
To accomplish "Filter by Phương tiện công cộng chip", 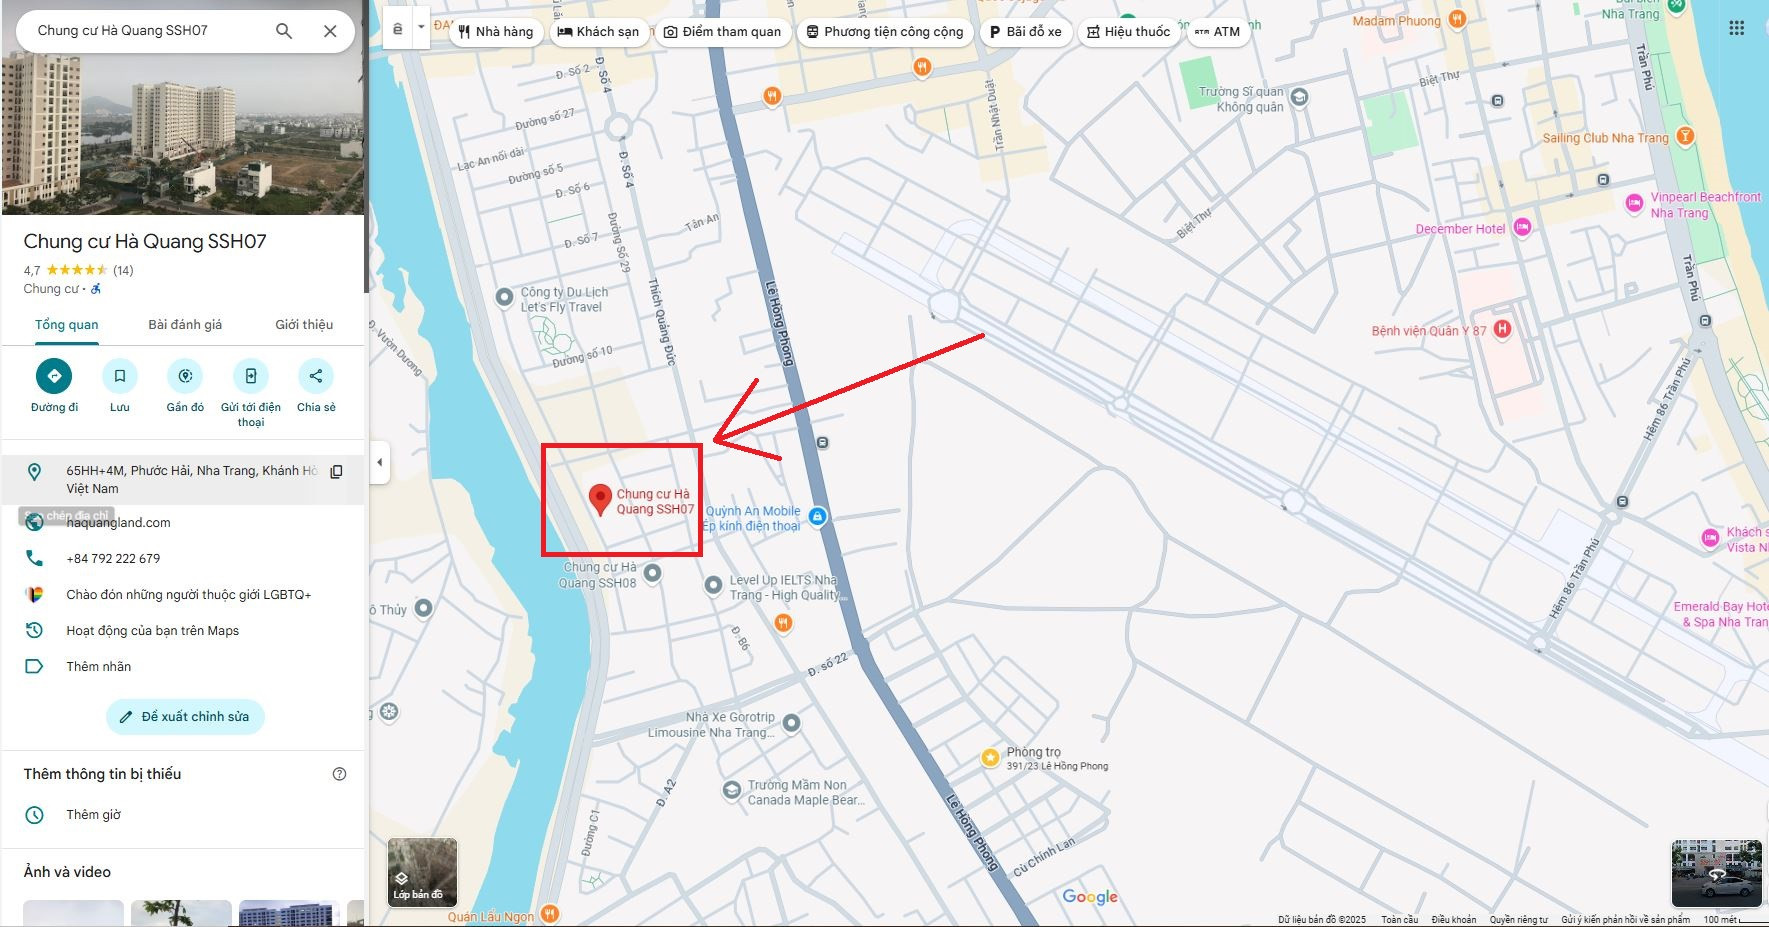I will point(886,32).
